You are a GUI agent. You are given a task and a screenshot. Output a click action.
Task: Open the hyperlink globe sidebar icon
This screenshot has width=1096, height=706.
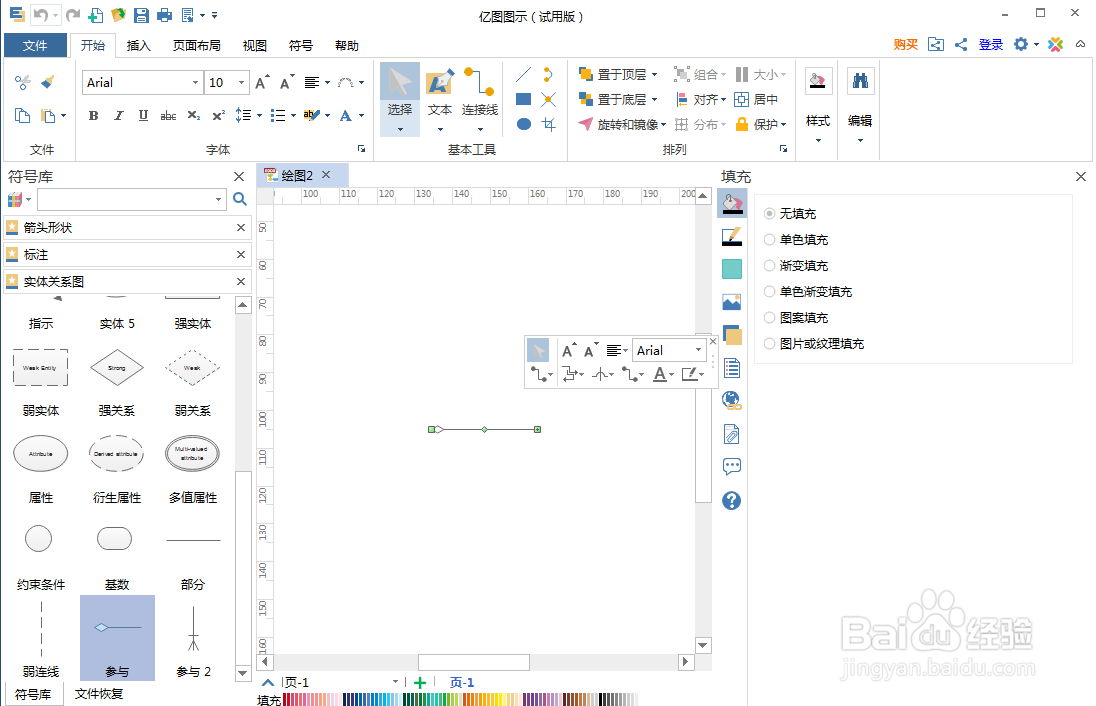coord(731,400)
